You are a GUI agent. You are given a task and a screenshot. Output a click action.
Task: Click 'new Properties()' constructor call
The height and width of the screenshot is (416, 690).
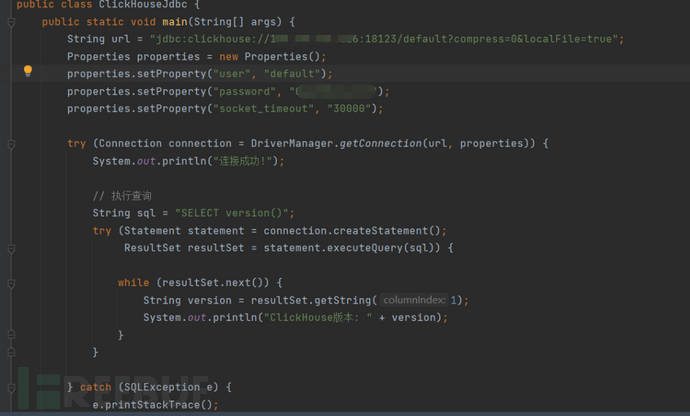272,56
